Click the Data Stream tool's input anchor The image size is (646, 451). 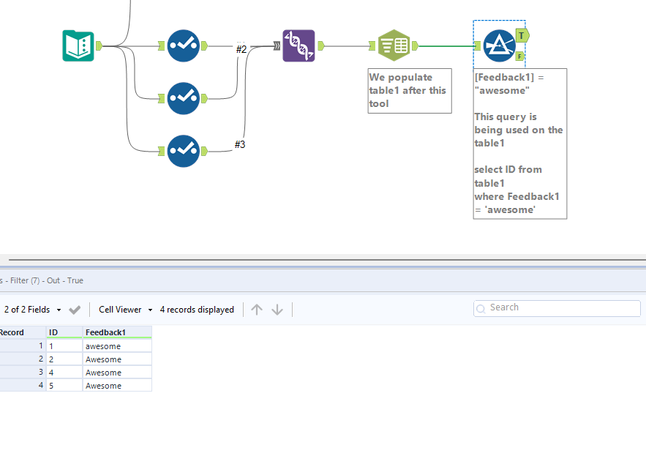click(372, 46)
